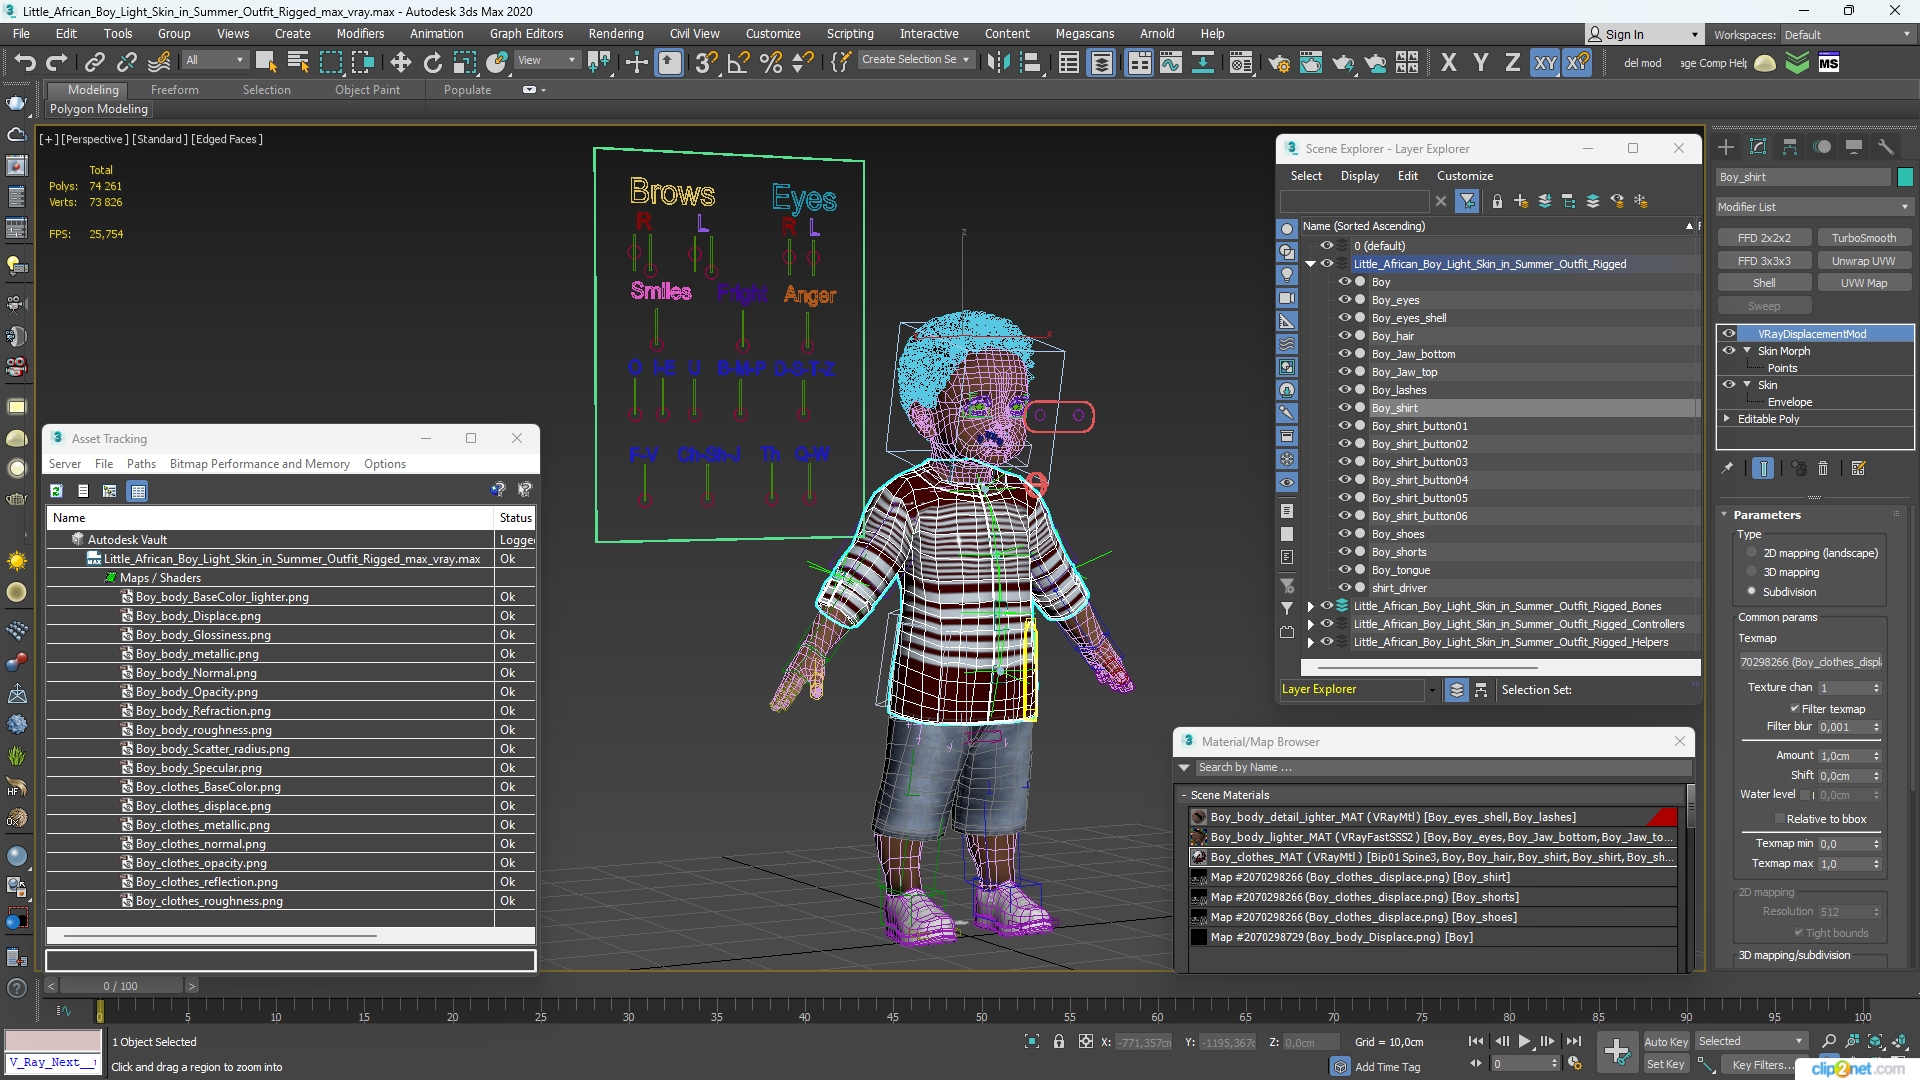Open the Rendered Frame Window
1920x1080 pixels.
(1311, 62)
